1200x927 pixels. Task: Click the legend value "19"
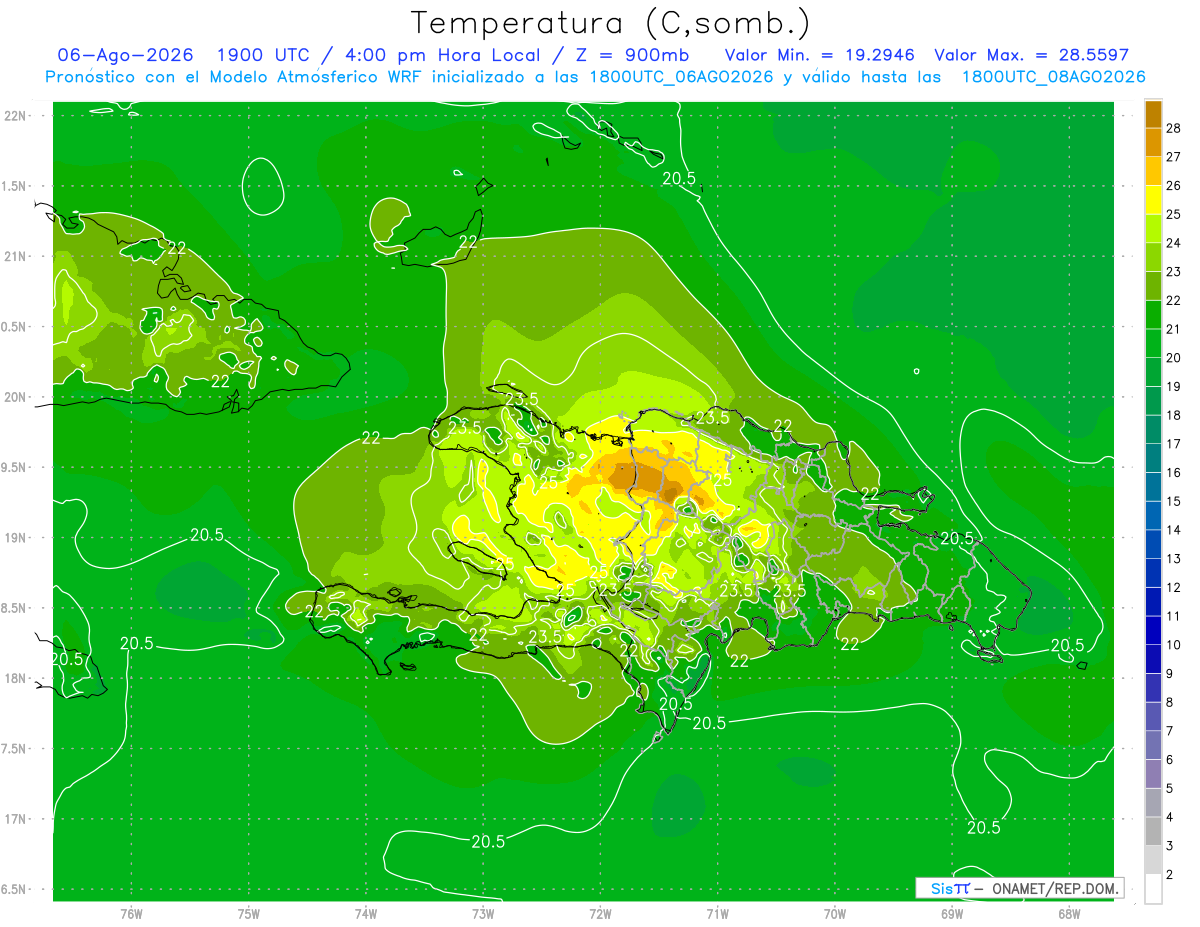(1174, 386)
